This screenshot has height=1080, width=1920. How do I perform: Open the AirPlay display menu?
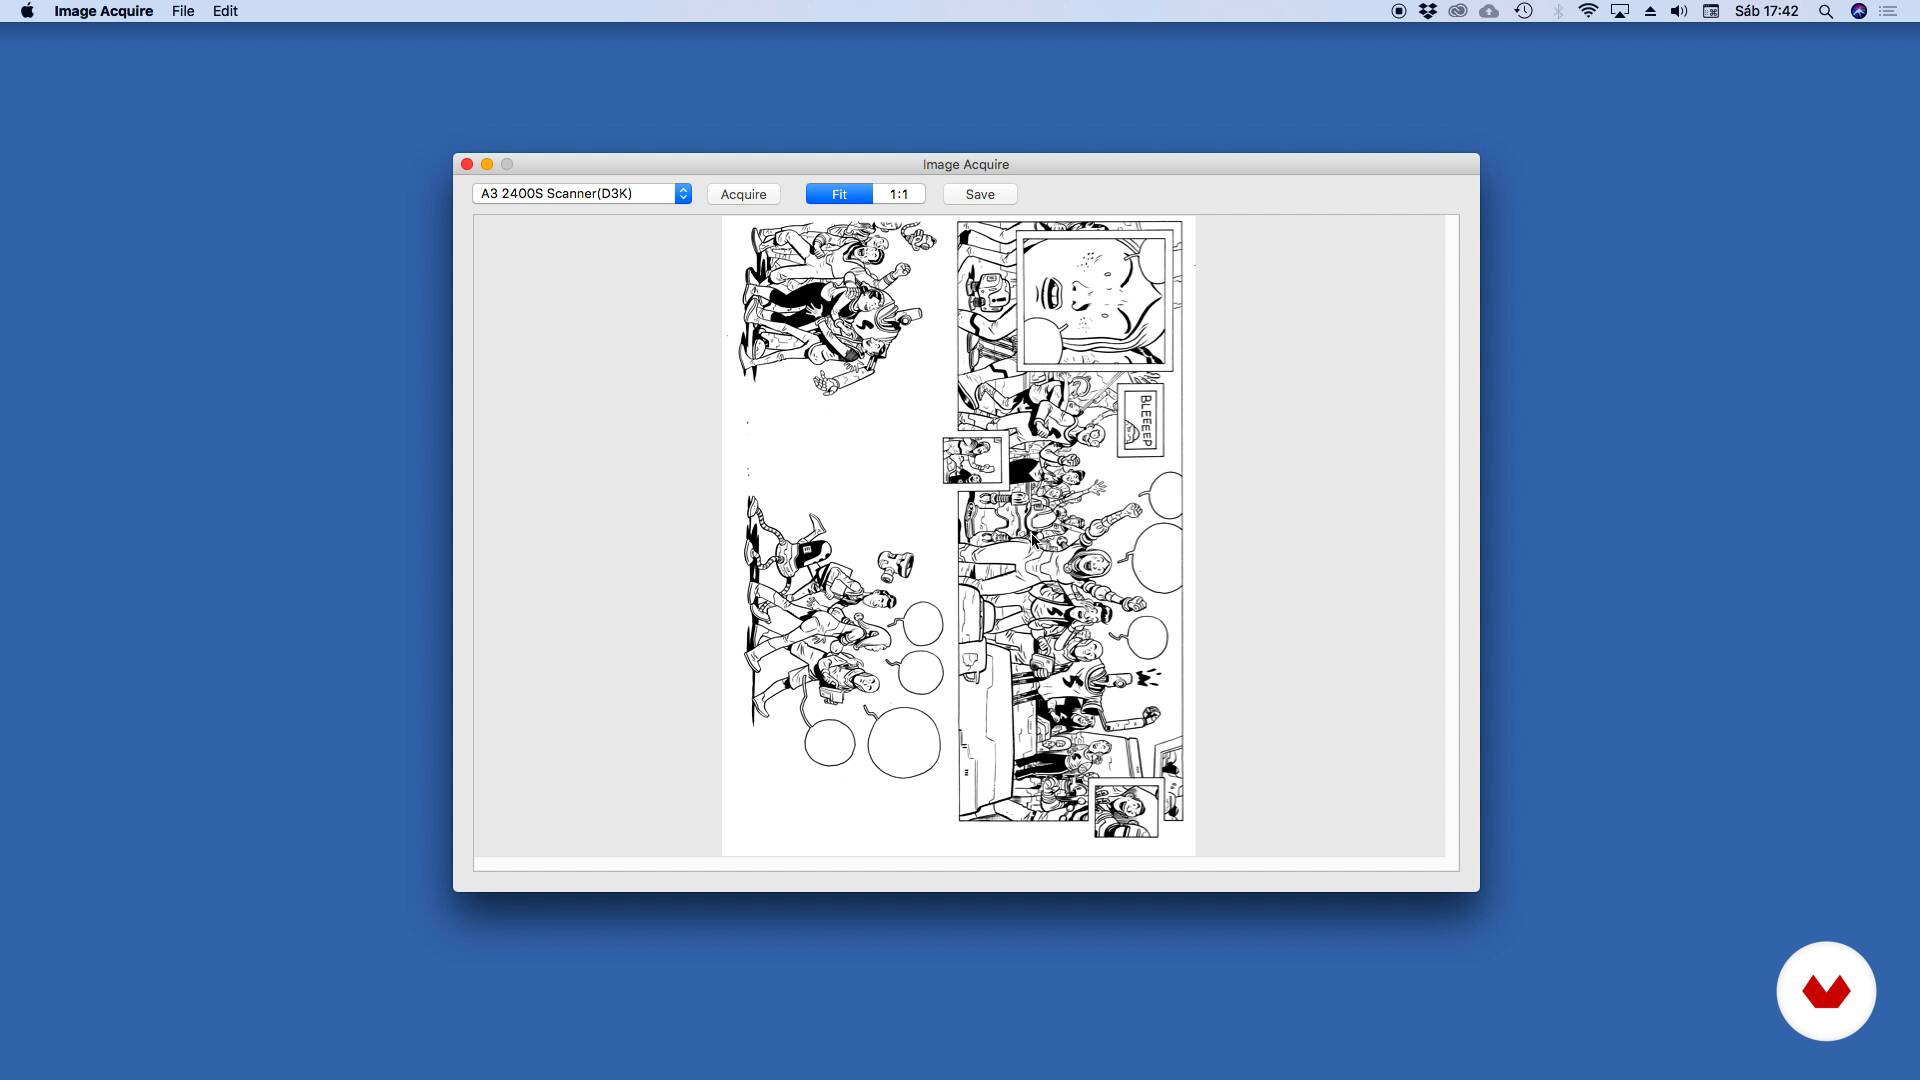1620,11
